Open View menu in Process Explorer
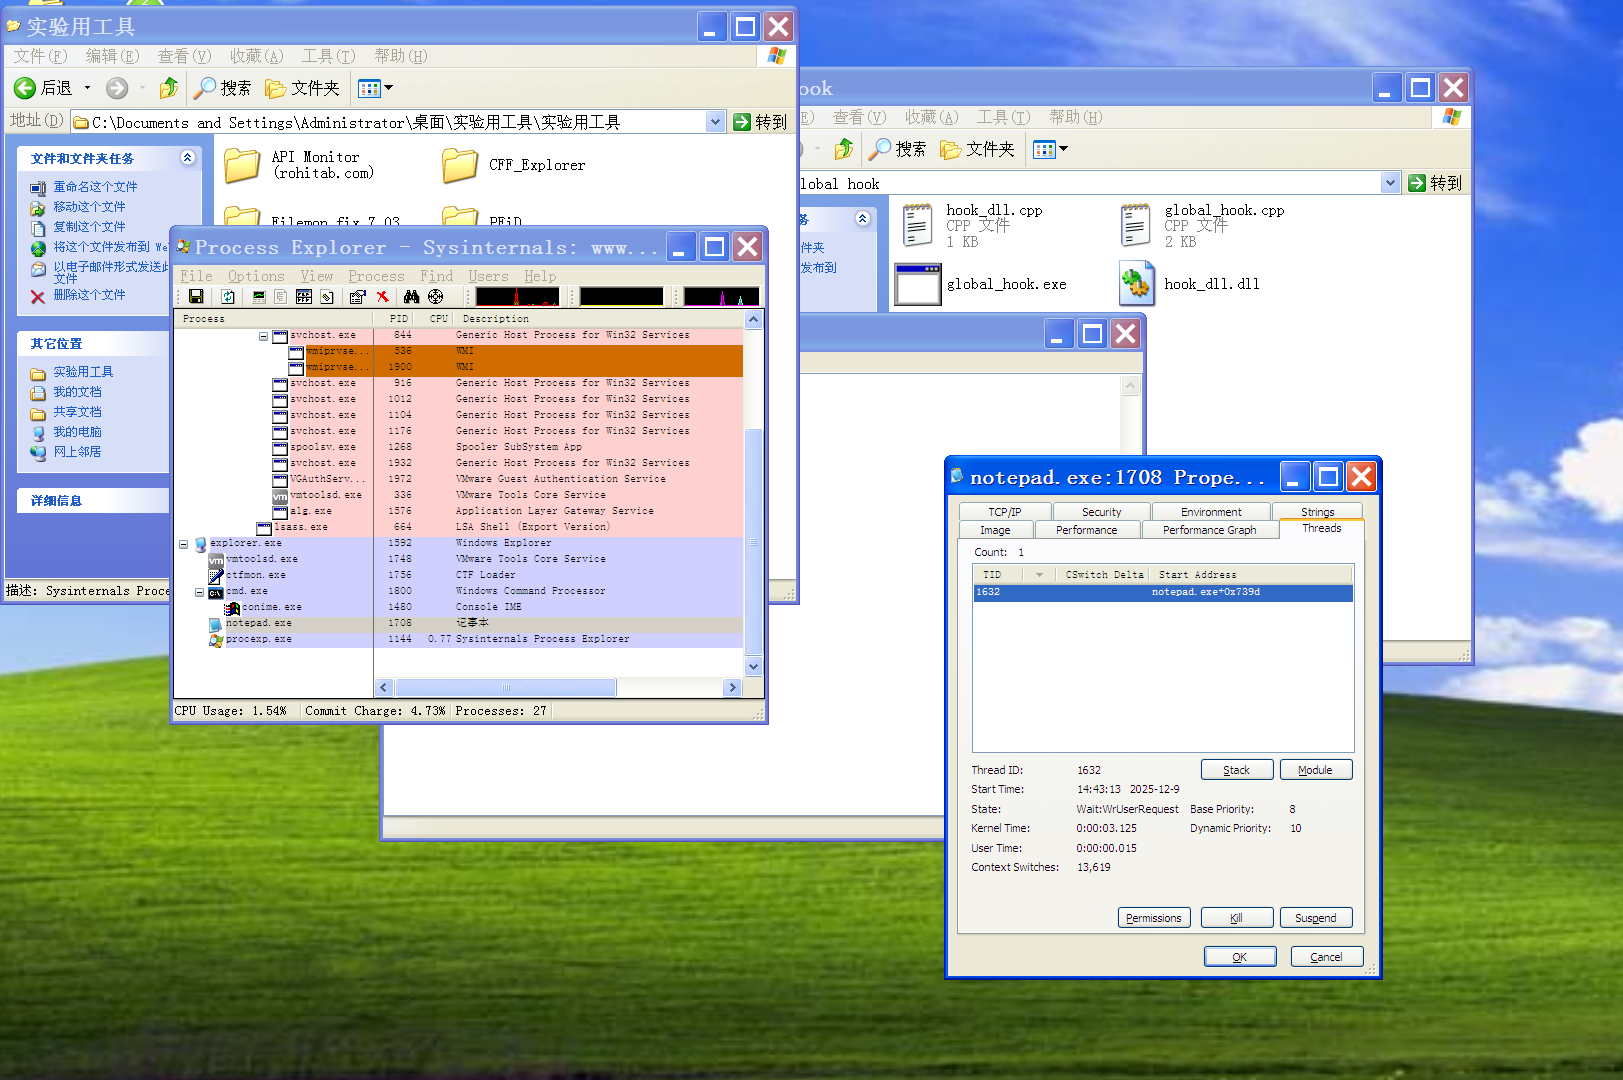 click(317, 276)
